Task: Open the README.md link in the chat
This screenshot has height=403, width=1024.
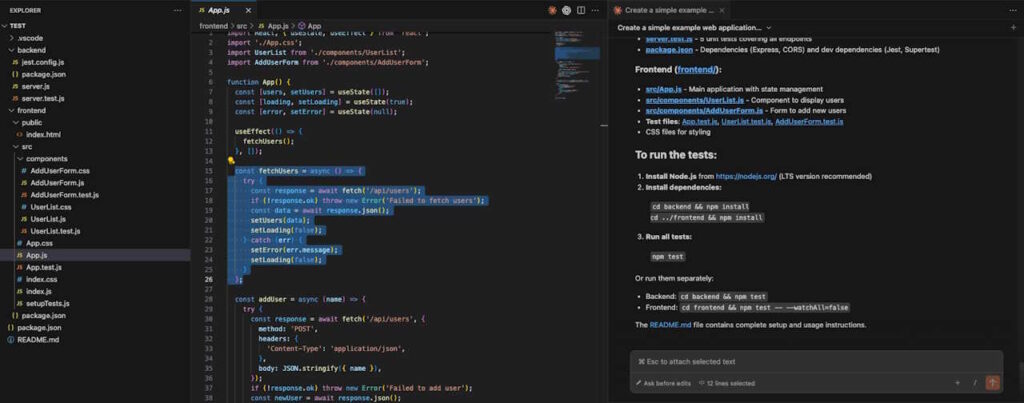Action: (x=669, y=325)
